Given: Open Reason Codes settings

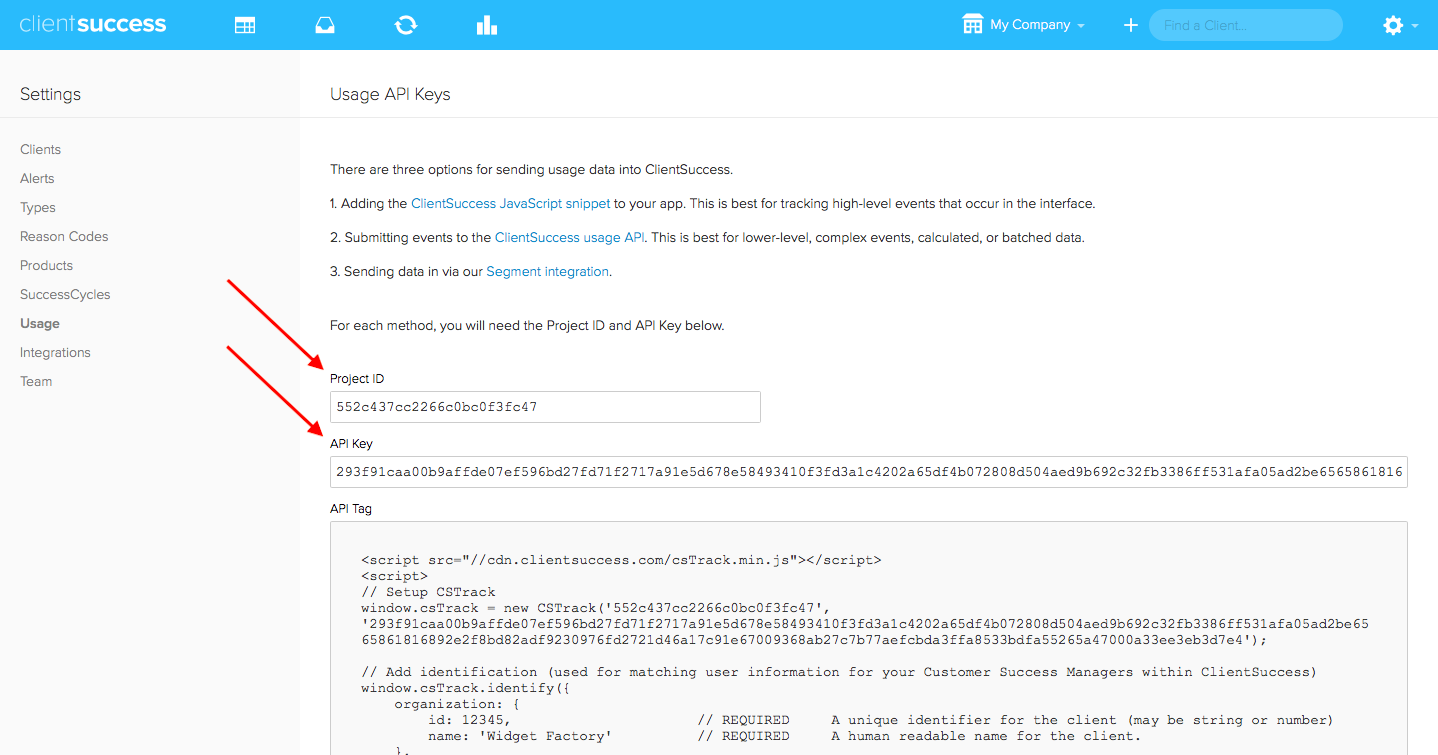Looking at the screenshot, I should (x=64, y=236).
